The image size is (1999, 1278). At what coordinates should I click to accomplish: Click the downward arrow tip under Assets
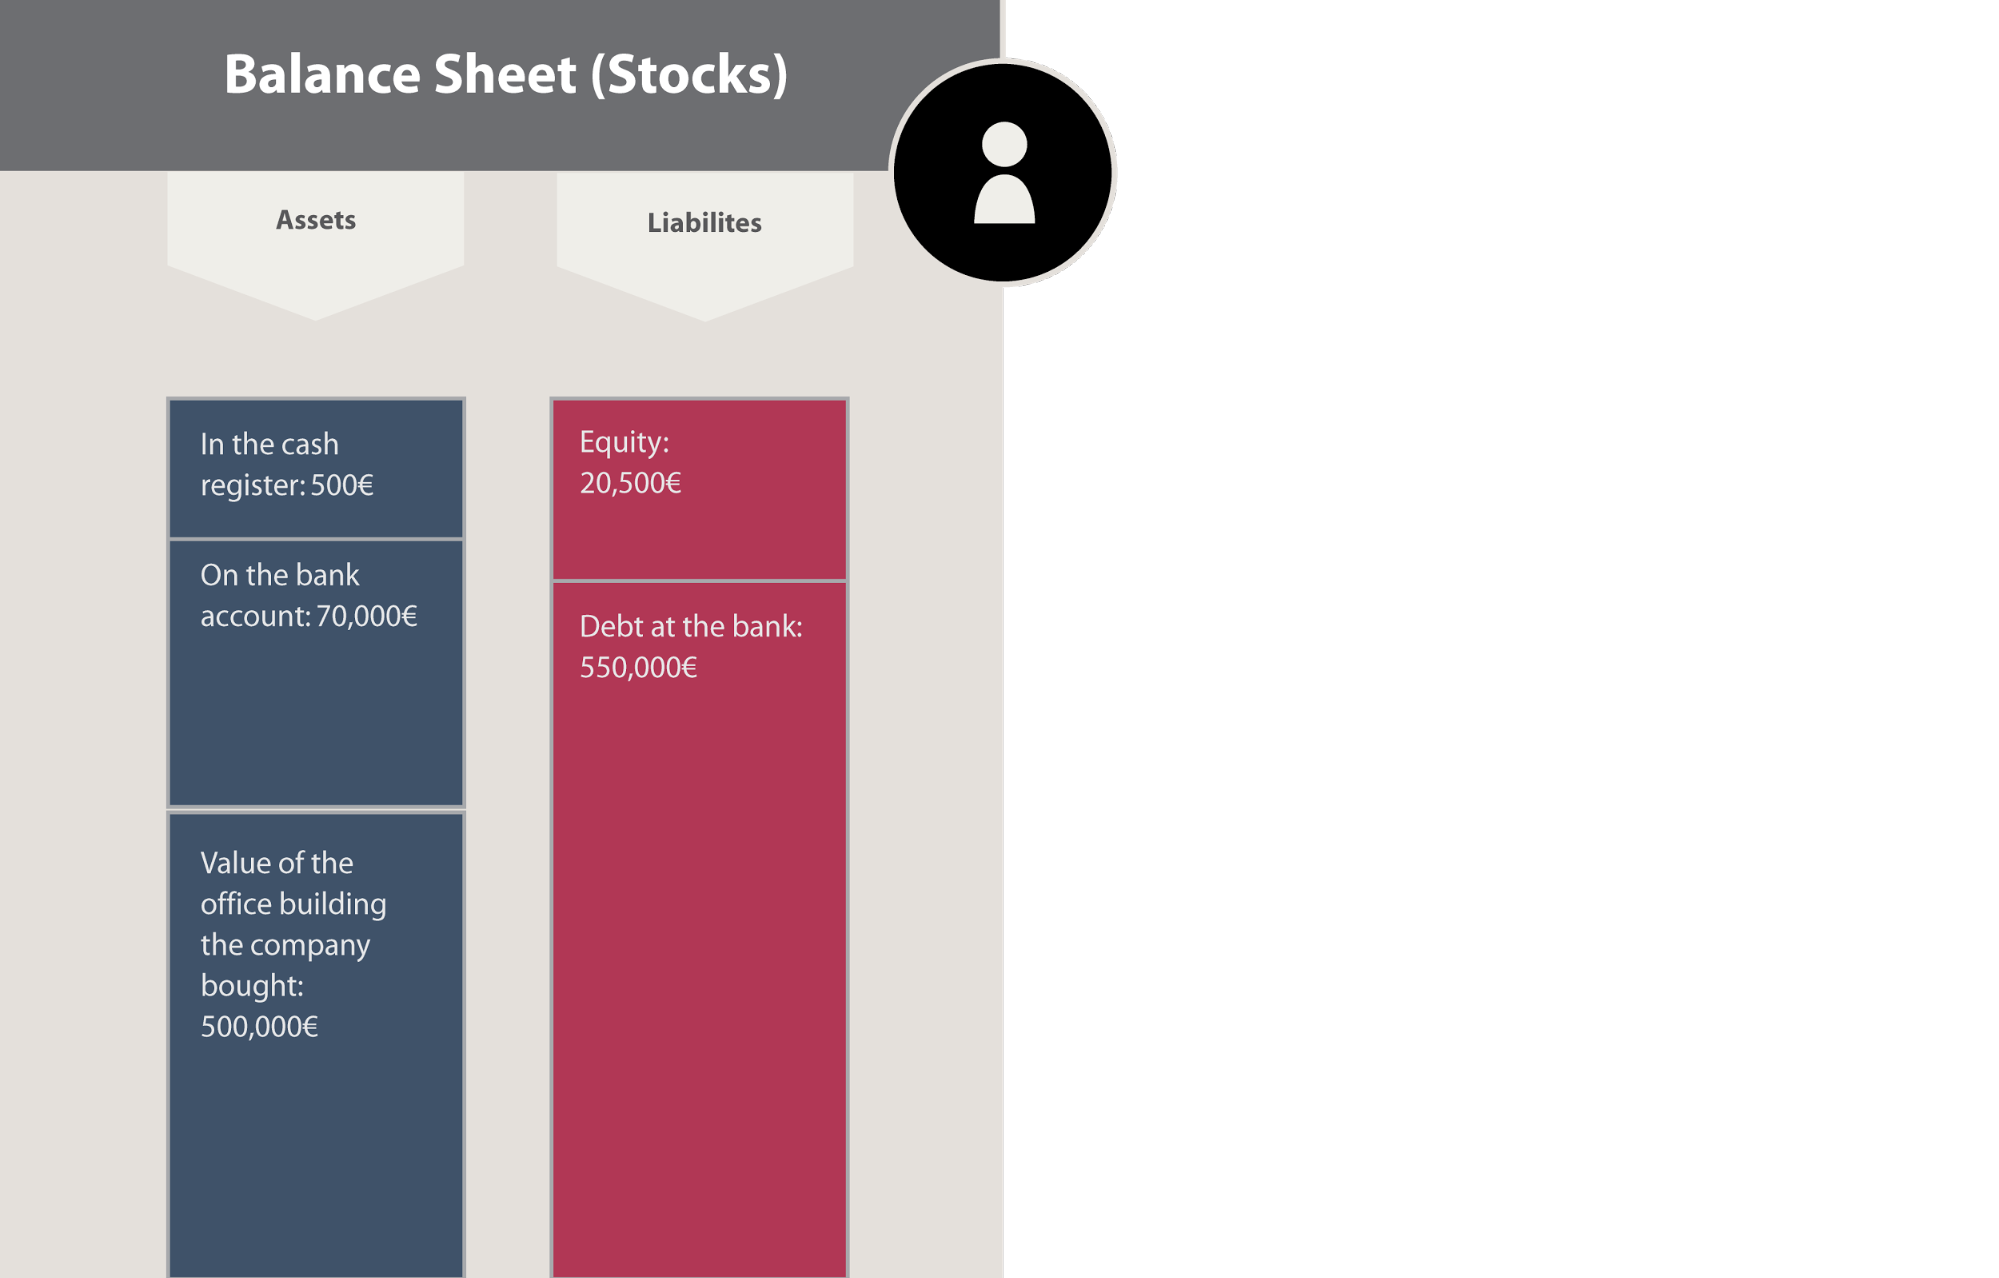(x=316, y=310)
